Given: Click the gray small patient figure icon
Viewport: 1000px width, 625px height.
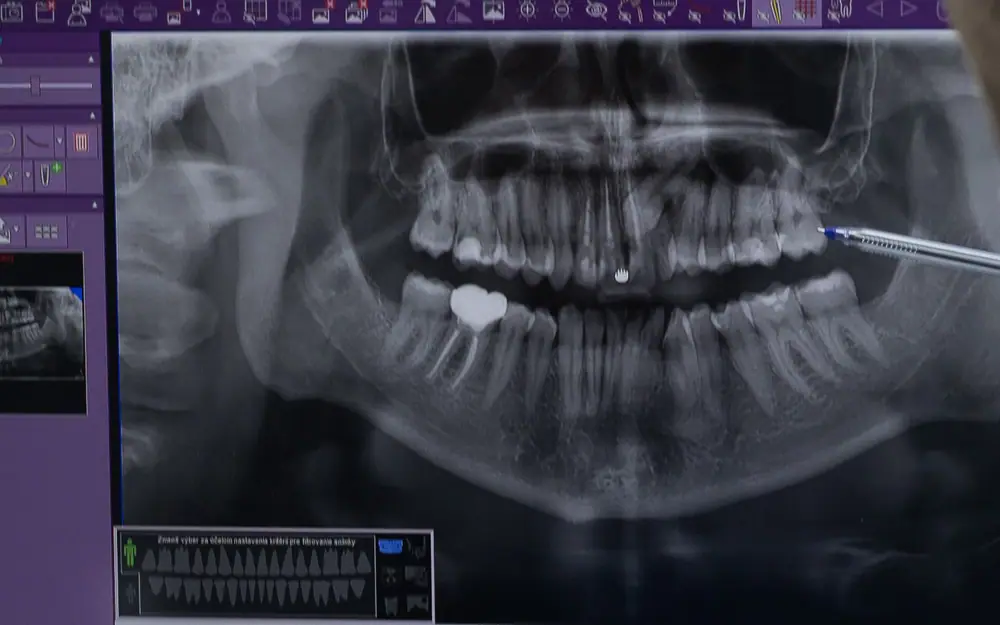Looking at the screenshot, I should click(x=131, y=594).
